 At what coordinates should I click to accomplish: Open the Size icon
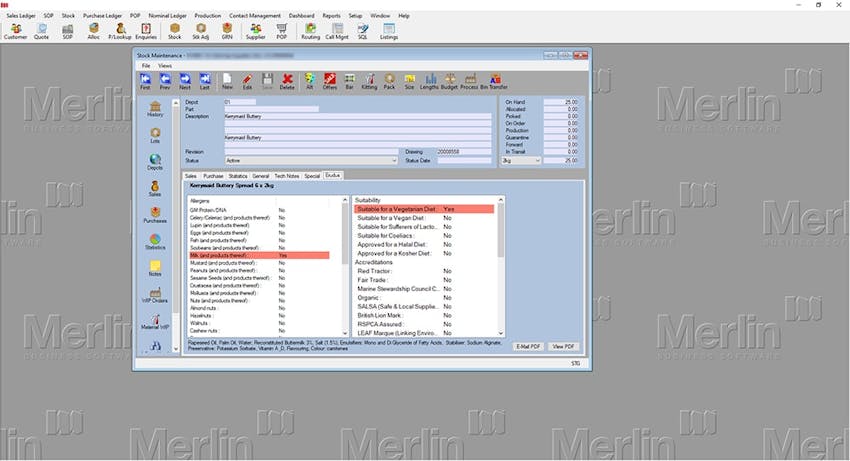pos(409,81)
